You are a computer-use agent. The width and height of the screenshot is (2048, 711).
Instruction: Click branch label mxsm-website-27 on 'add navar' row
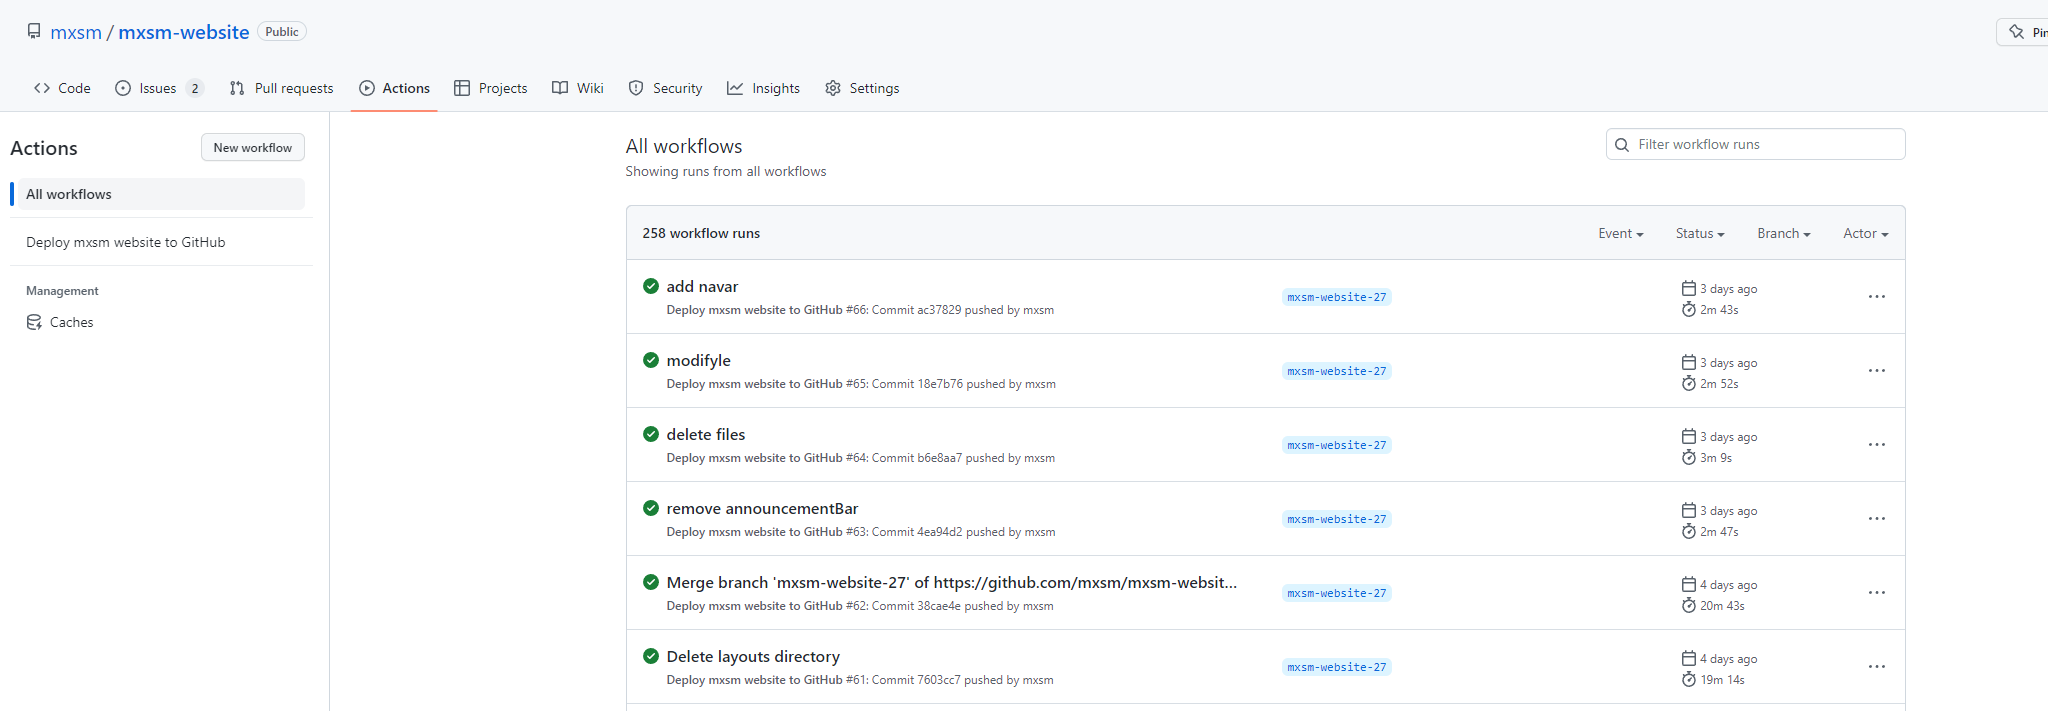point(1337,297)
